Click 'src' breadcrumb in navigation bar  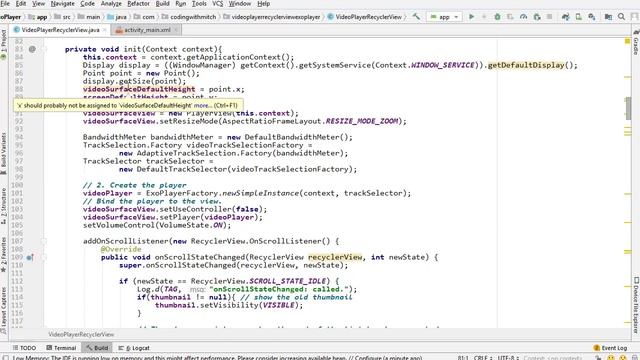click(x=62, y=17)
